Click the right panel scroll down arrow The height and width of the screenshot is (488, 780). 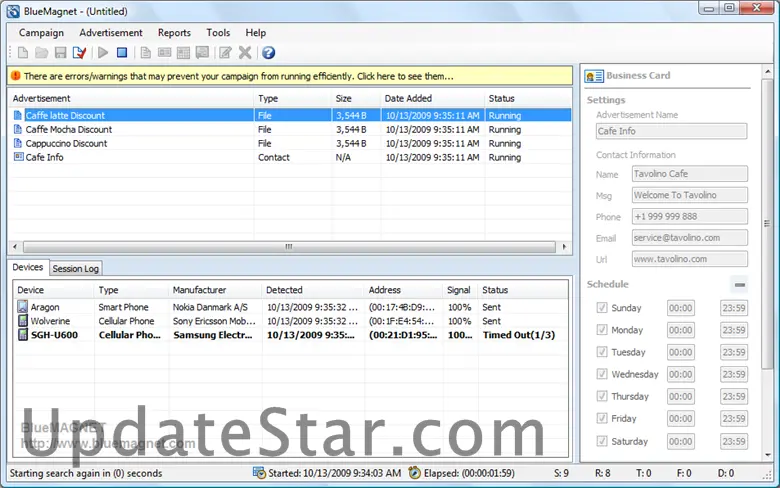coord(767,455)
